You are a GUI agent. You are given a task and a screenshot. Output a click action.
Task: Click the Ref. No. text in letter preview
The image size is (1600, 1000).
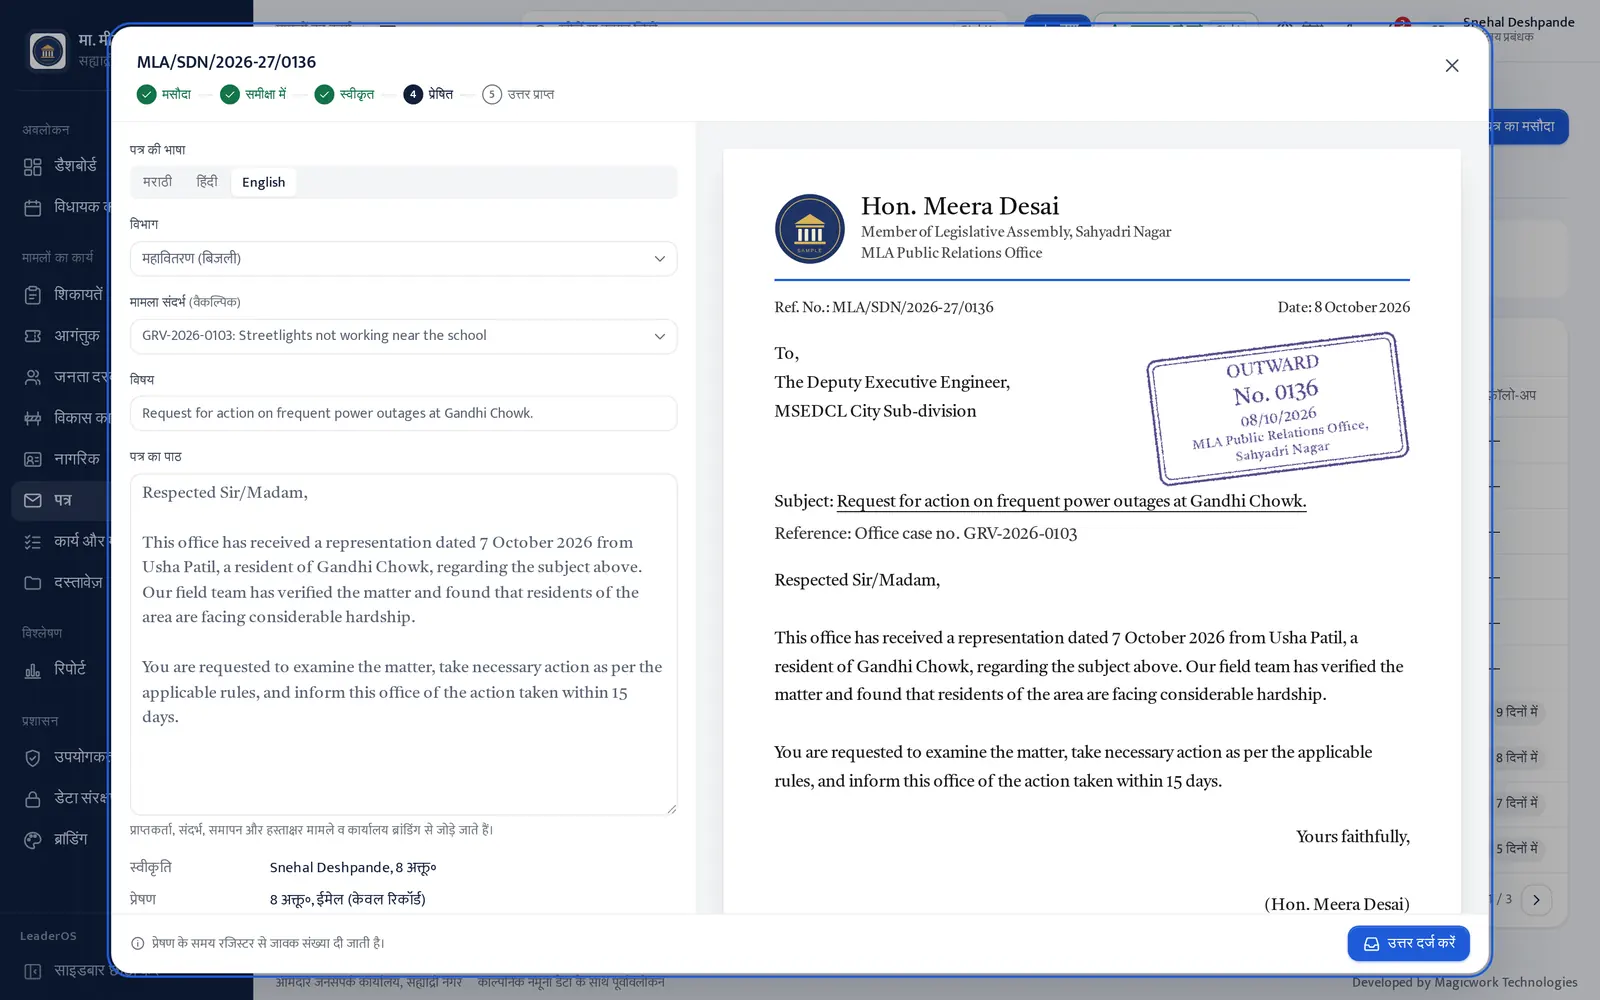[x=884, y=307]
